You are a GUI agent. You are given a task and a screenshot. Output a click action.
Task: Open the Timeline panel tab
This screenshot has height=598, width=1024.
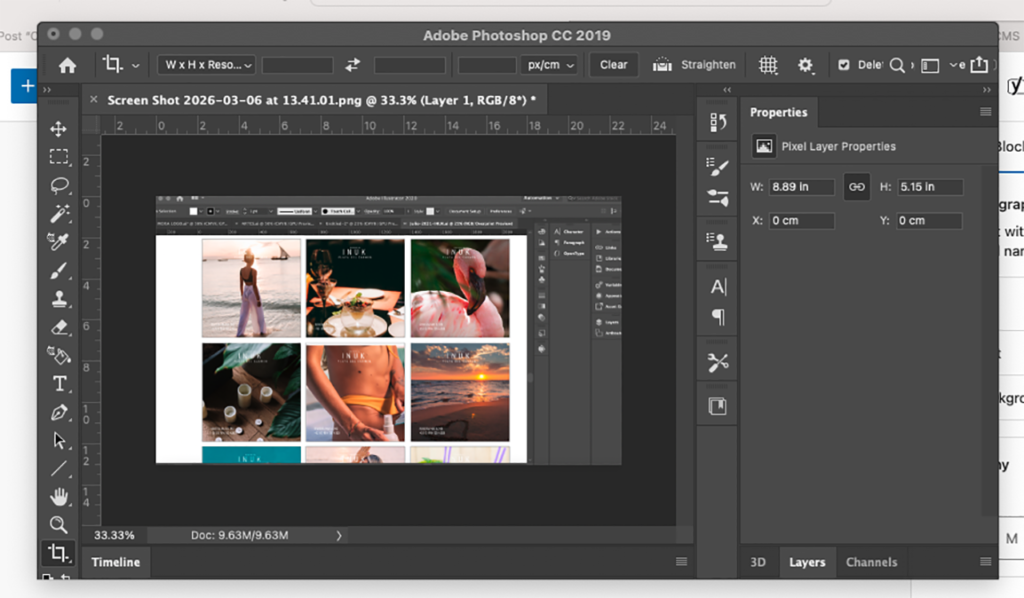click(114, 562)
